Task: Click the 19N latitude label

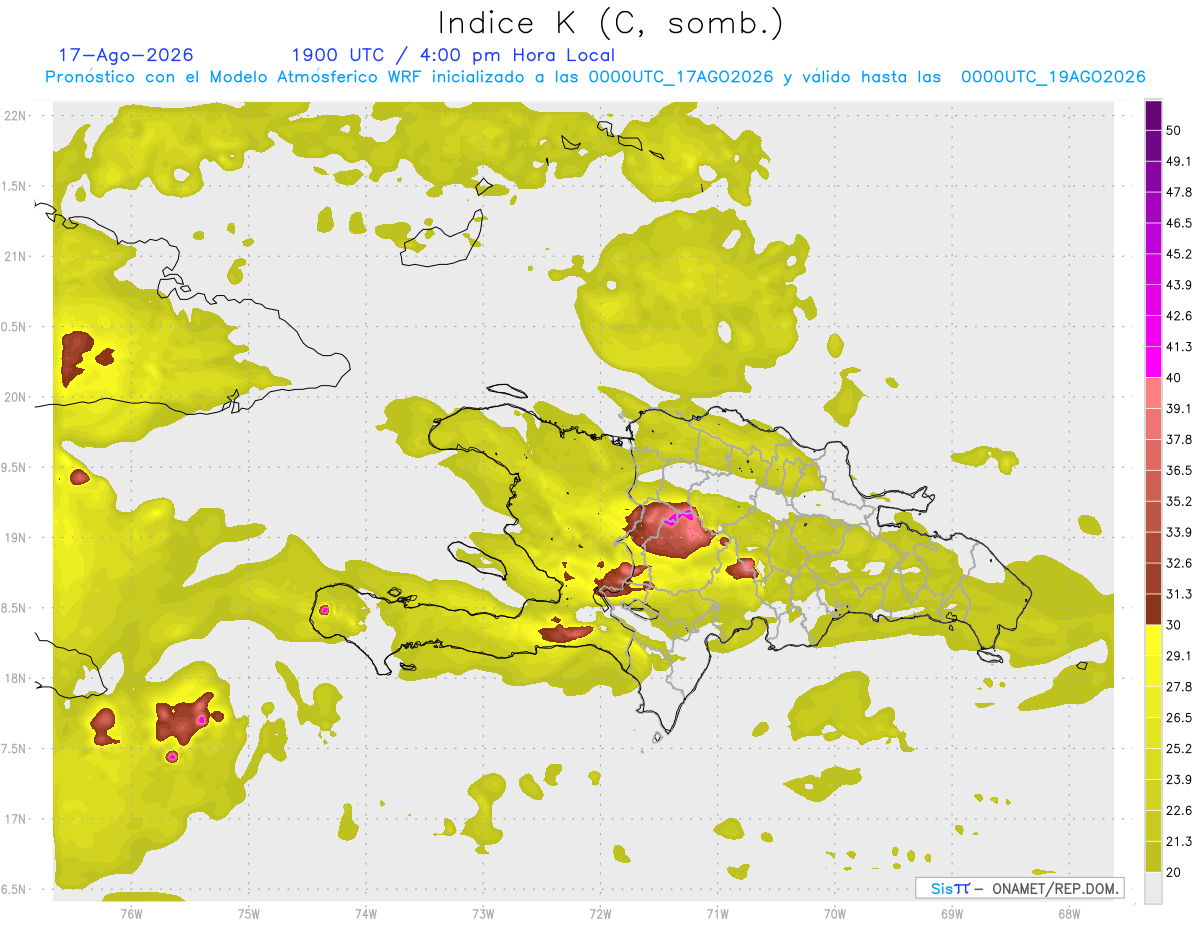Action: pyautogui.click(x=17, y=537)
